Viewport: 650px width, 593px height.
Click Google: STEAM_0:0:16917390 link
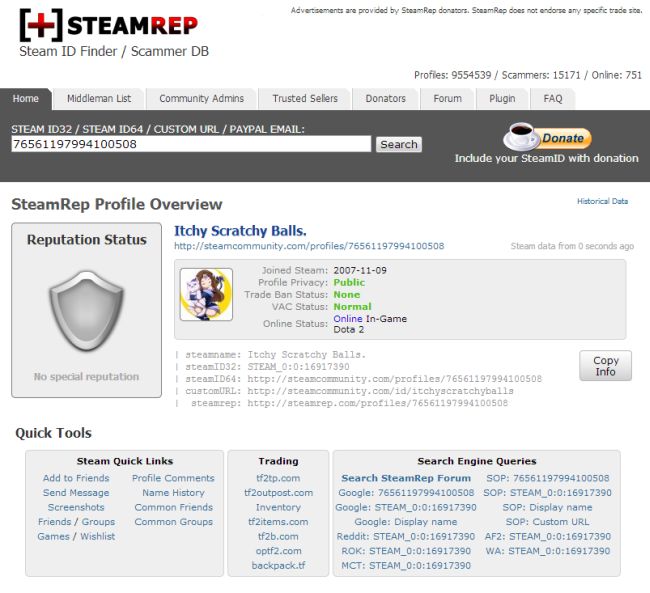pyautogui.click(x=406, y=507)
